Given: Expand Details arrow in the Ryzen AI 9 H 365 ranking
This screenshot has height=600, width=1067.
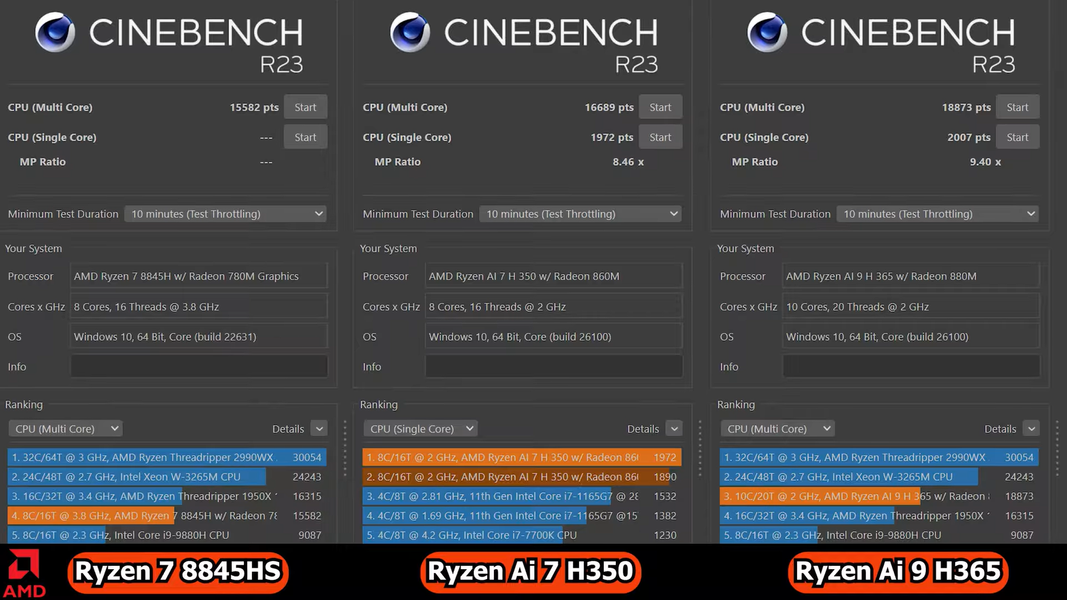Looking at the screenshot, I should click(1031, 429).
